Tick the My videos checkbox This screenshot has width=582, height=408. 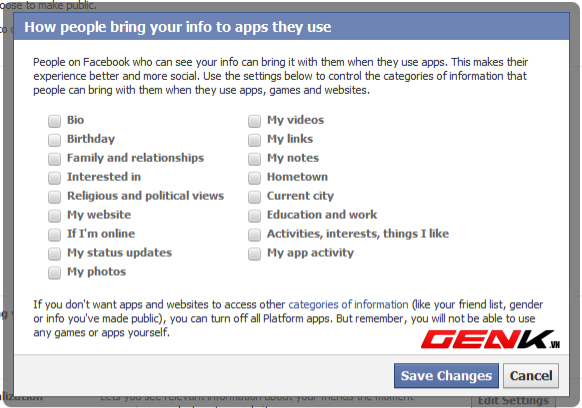[254, 121]
